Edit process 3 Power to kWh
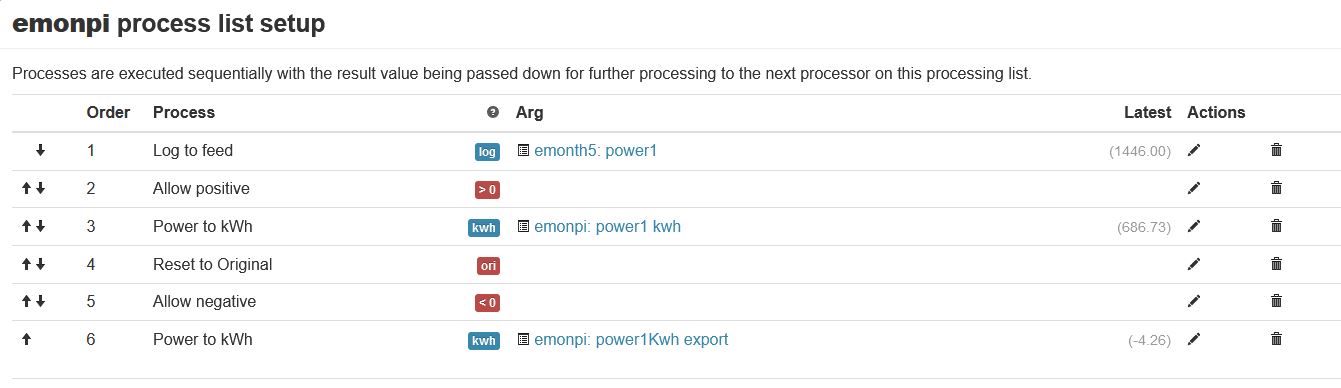 pyautogui.click(x=1193, y=226)
